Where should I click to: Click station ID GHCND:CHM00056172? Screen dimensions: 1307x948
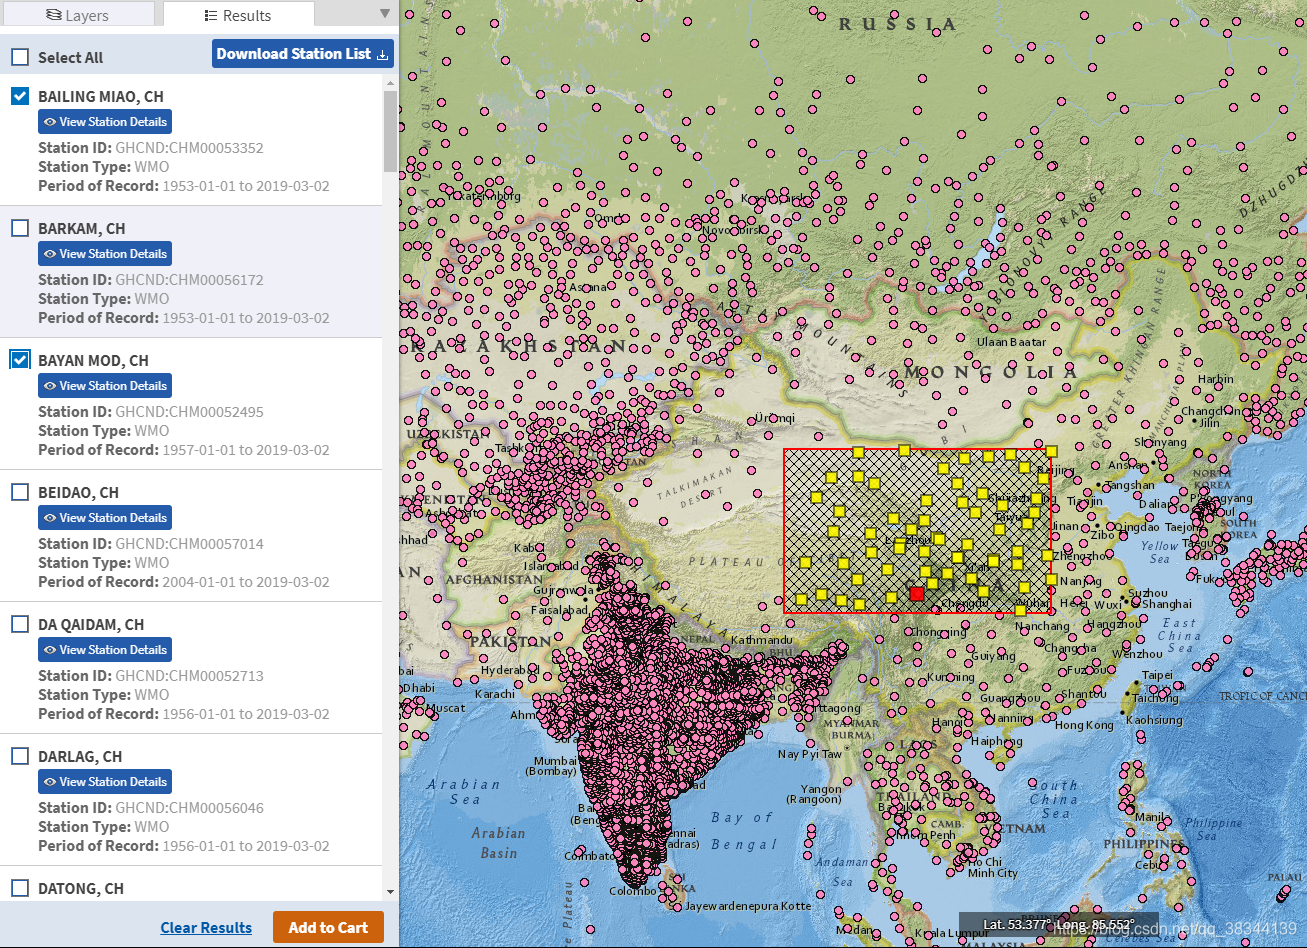coord(189,280)
